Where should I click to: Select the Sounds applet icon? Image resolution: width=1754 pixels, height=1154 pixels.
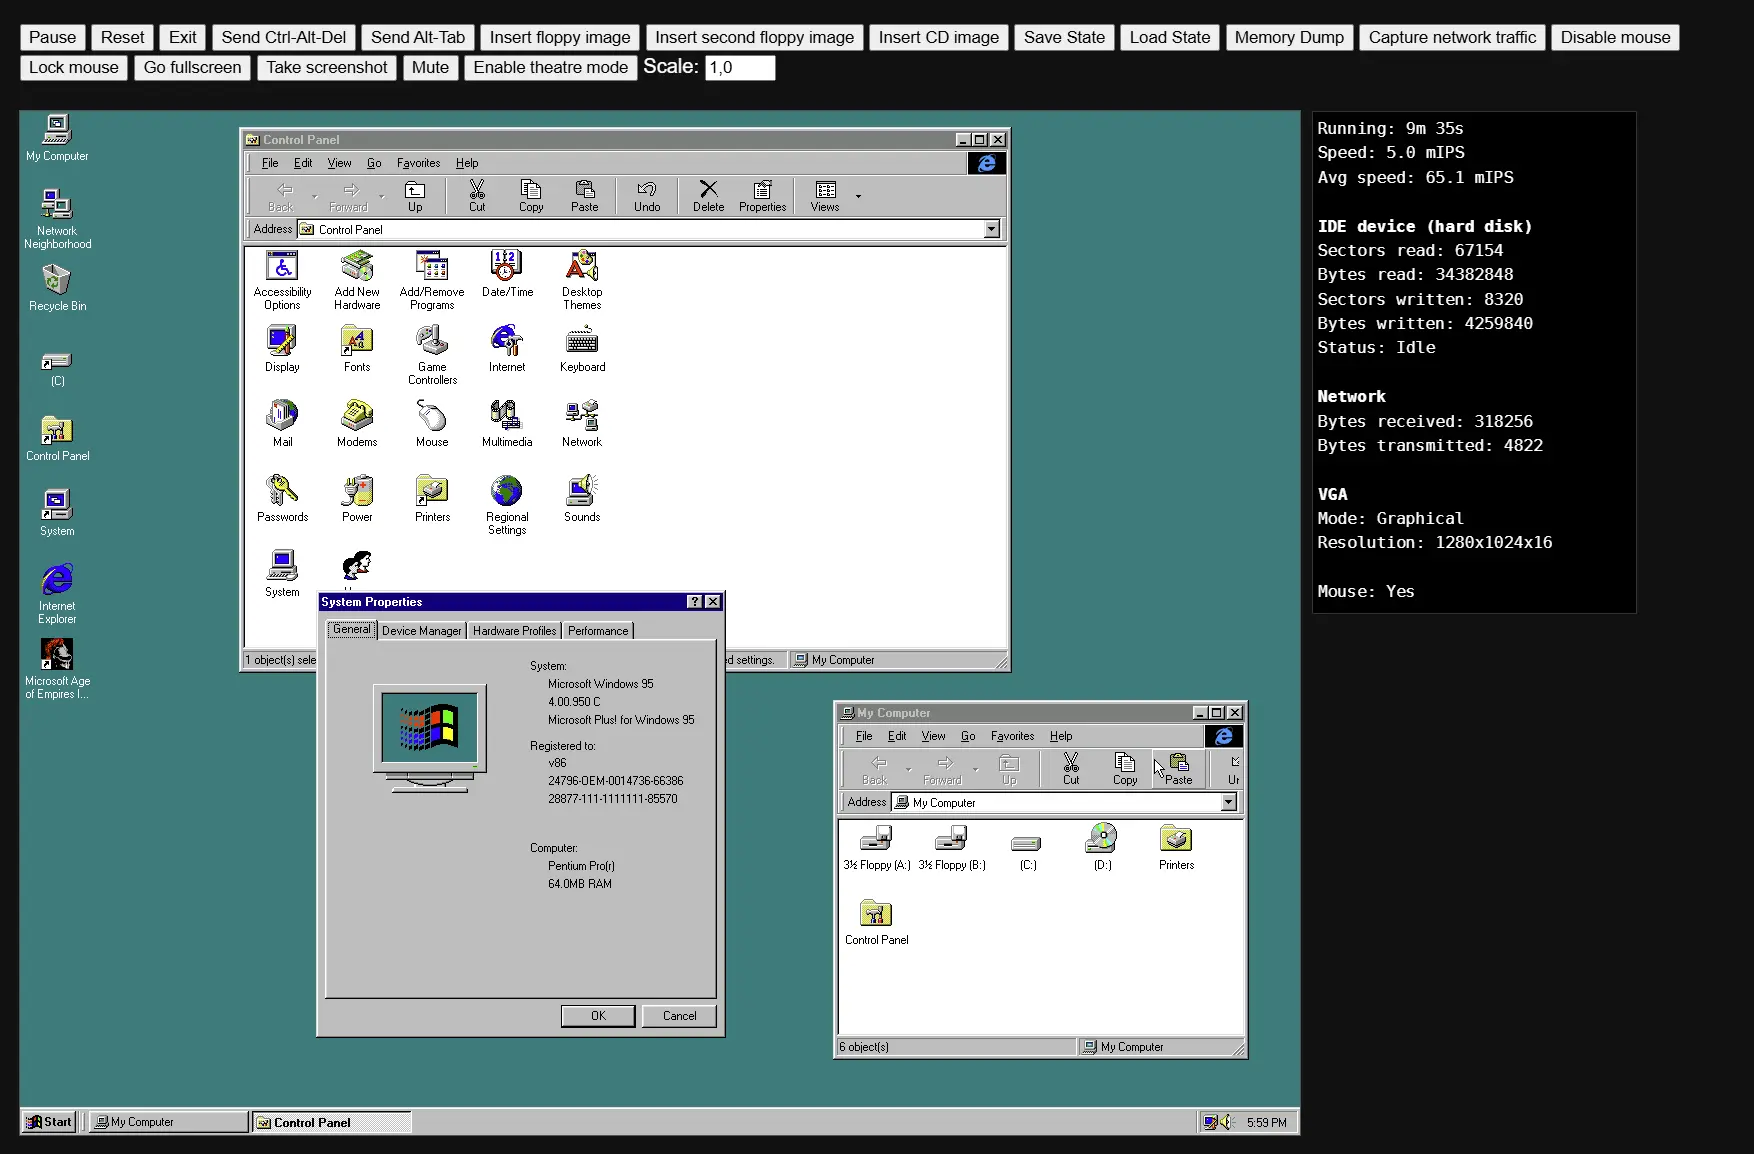point(582,499)
